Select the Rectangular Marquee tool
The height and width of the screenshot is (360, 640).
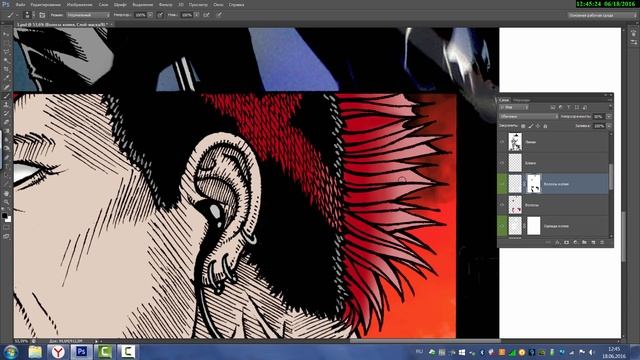[x=6, y=42]
